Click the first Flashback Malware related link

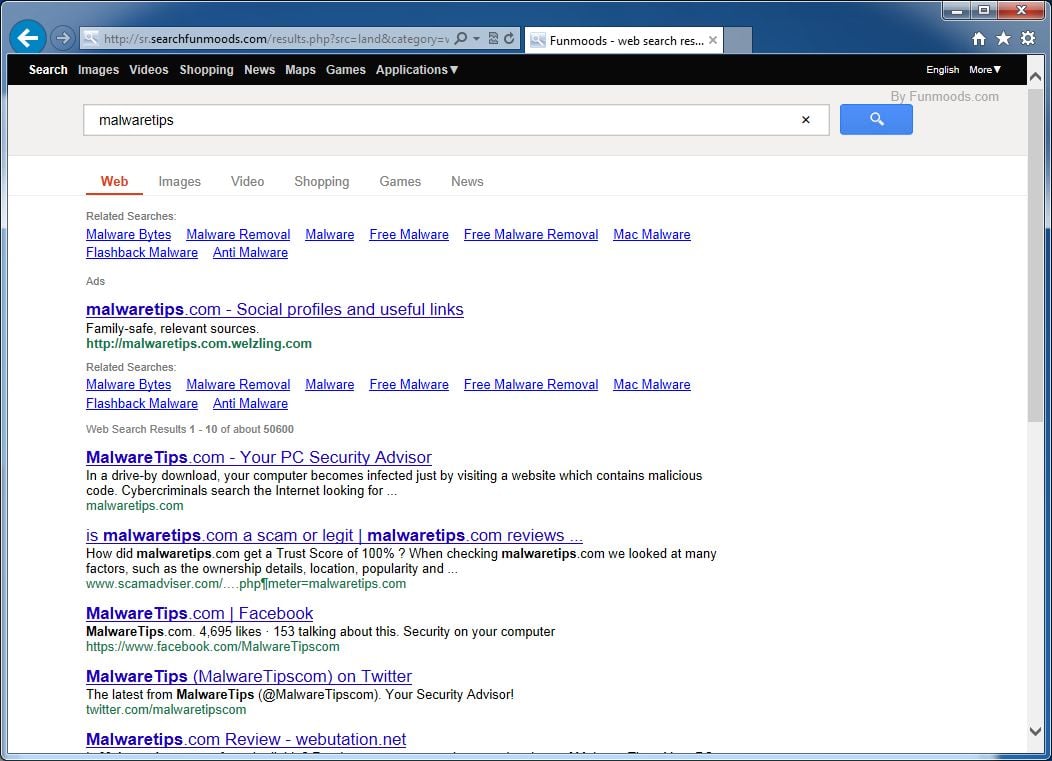pyautogui.click(x=142, y=252)
